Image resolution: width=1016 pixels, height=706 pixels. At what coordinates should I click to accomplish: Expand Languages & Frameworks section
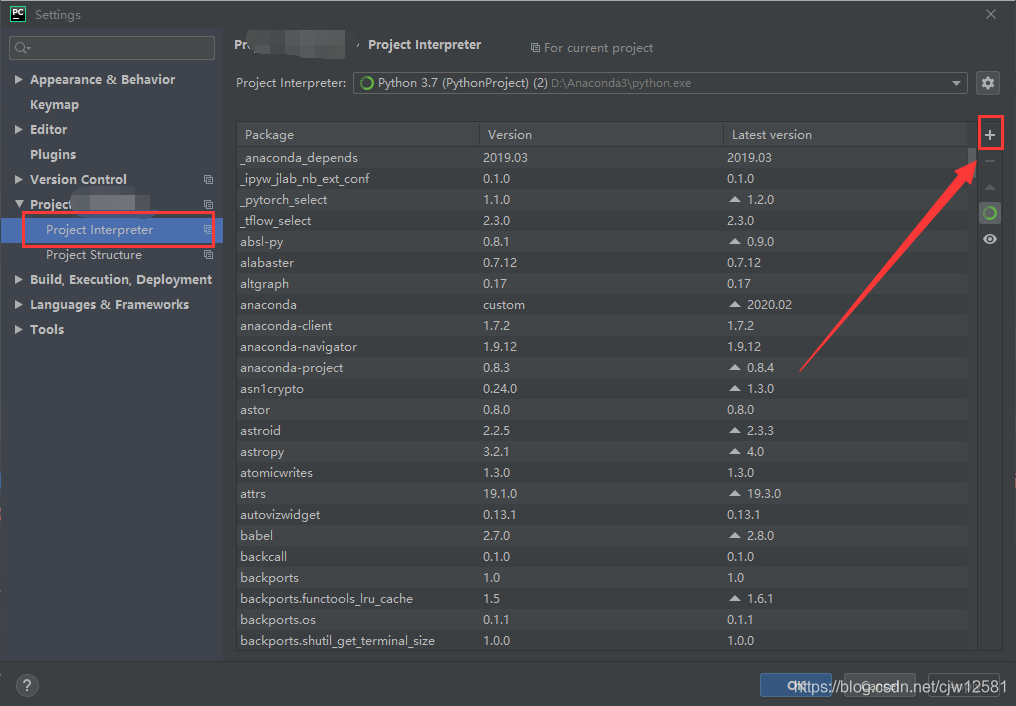[x=19, y=304]
